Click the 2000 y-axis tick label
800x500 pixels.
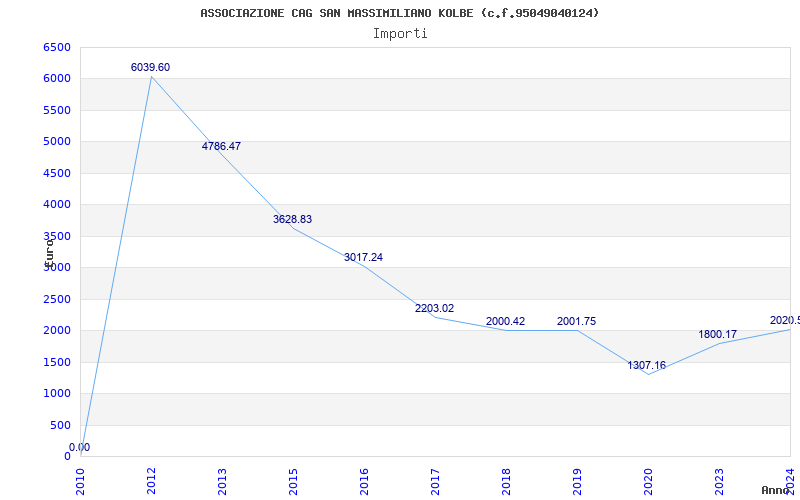57,331
